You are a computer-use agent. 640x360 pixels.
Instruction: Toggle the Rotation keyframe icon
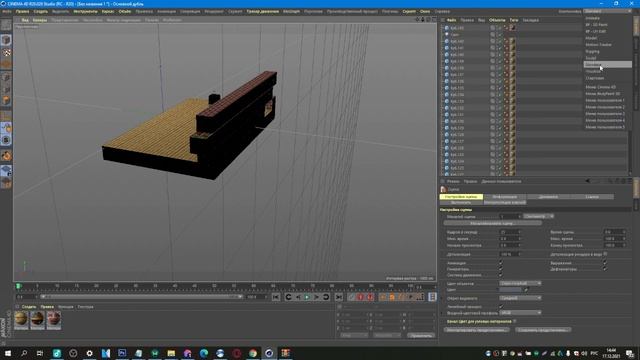(x=402, y=297)
